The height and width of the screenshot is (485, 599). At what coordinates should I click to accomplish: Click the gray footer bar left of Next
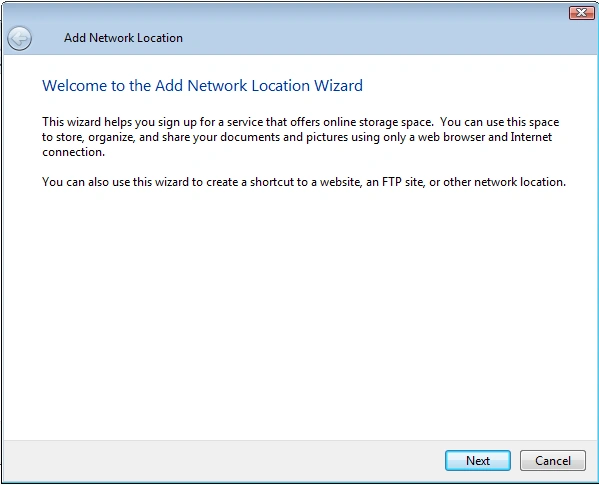[222, 461]
